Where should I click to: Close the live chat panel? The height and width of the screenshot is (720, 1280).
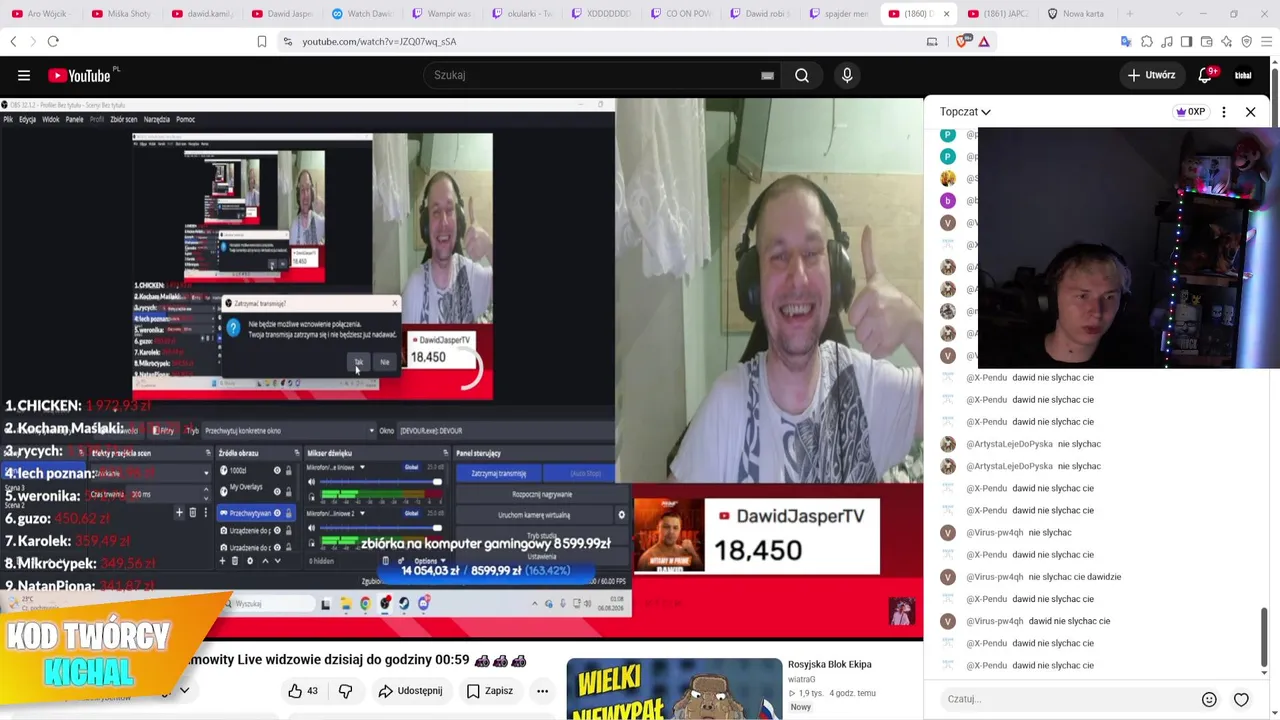click(1250, 112)
